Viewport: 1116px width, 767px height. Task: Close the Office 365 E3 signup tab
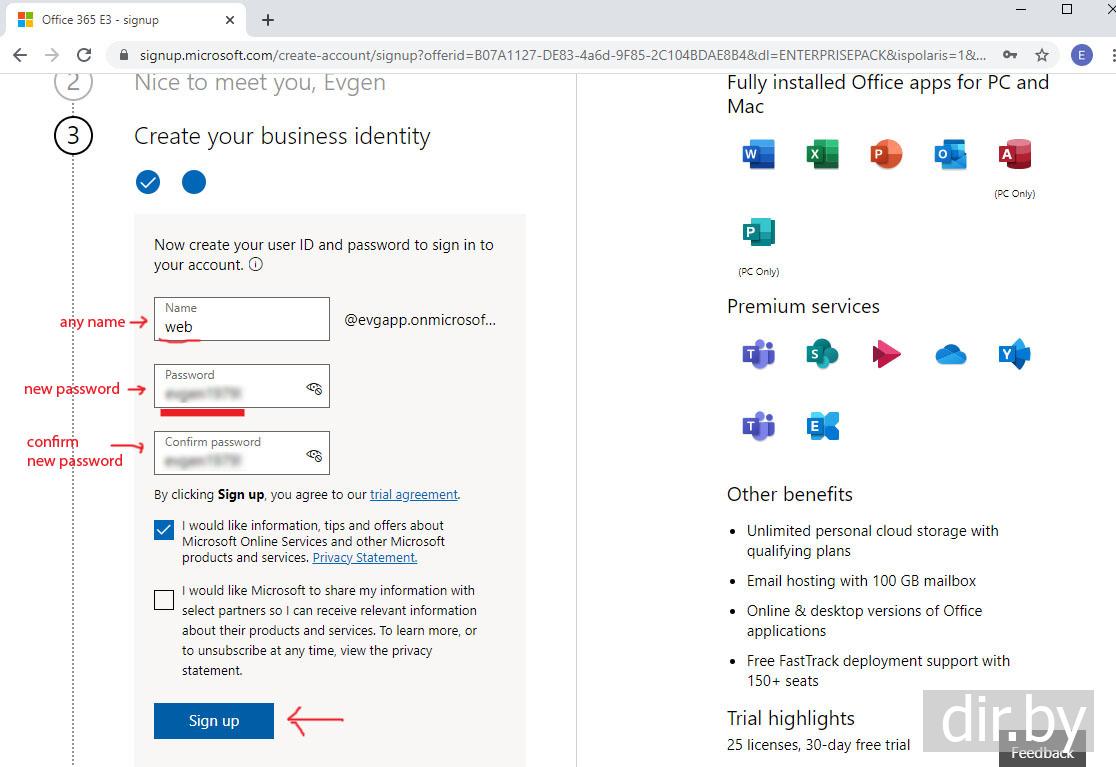point(230,20)
